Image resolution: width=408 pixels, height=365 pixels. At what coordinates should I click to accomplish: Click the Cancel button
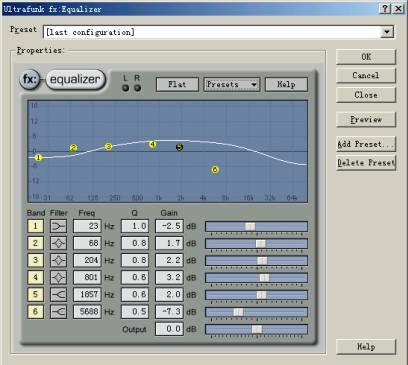(x=366, y=76)
